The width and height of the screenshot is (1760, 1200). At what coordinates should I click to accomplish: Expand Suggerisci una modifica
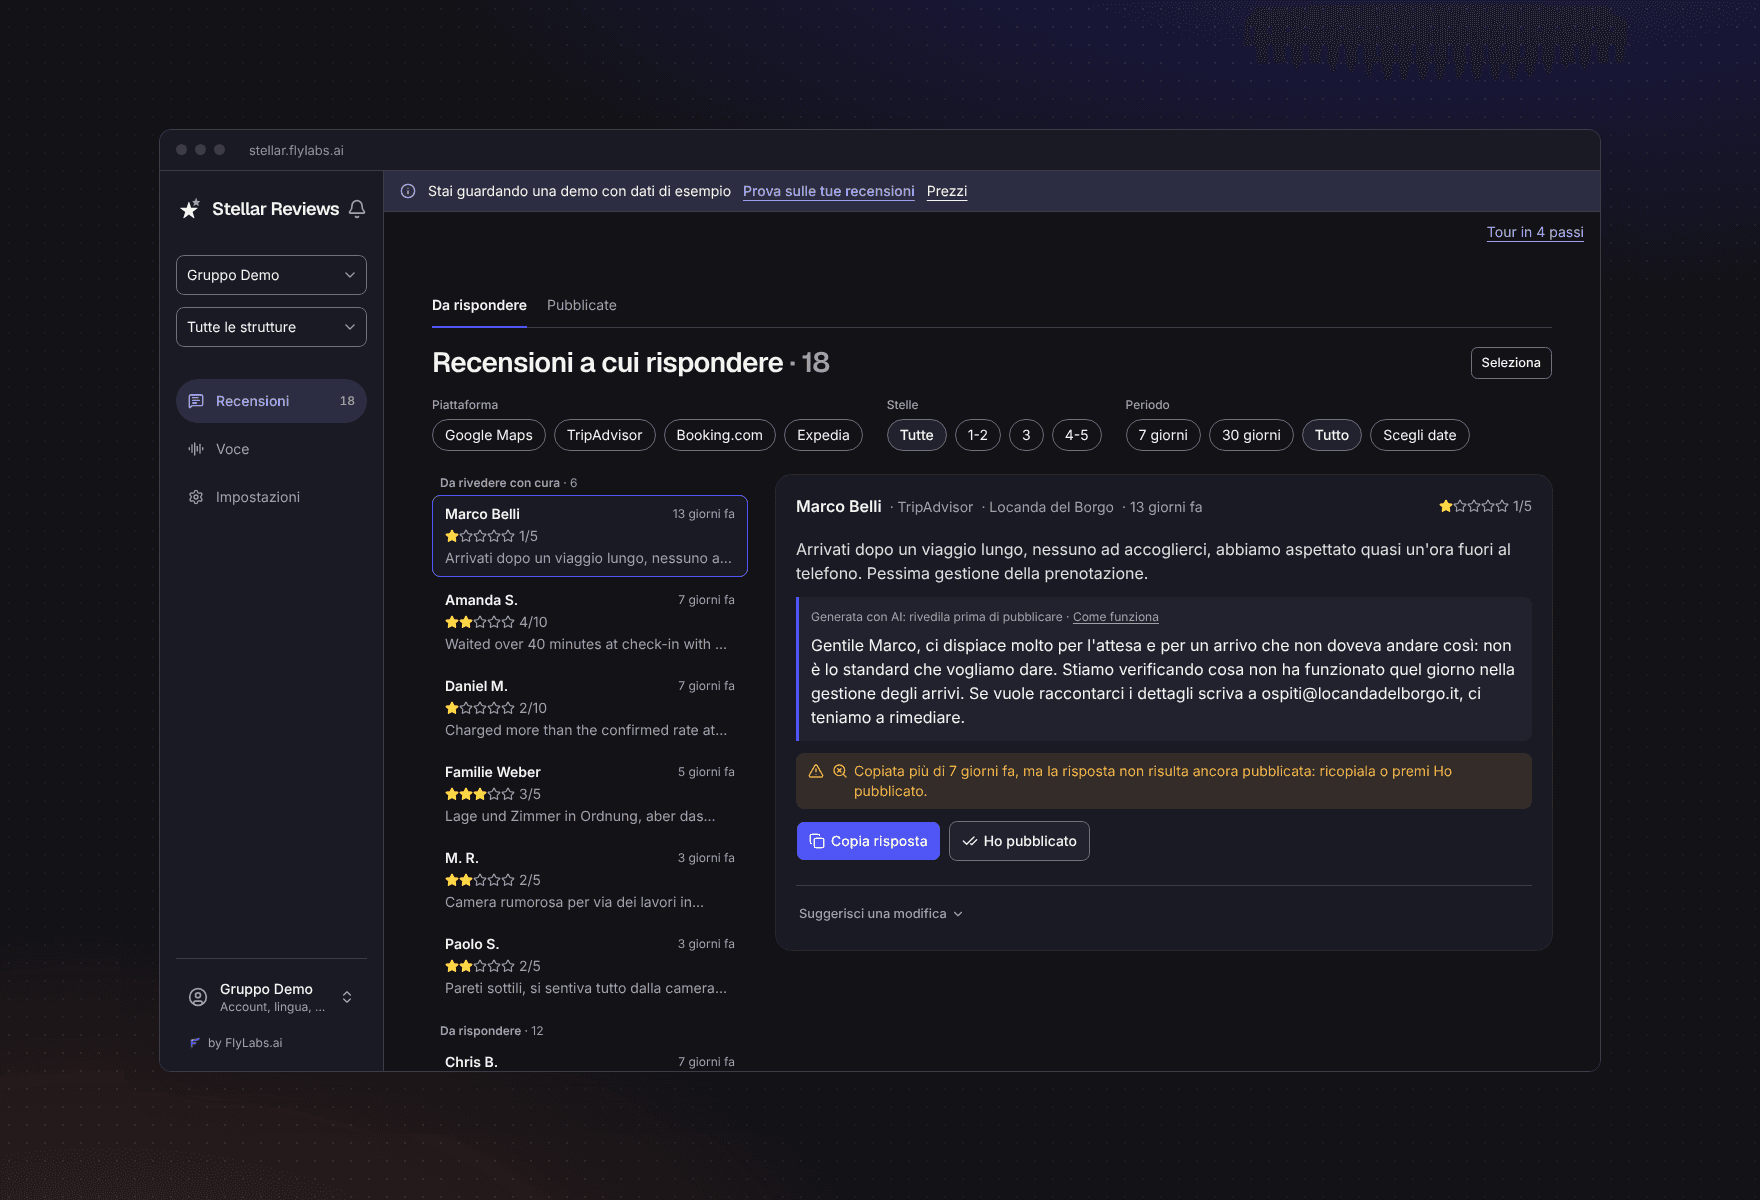pyautogui.click(x=880, y=914)
